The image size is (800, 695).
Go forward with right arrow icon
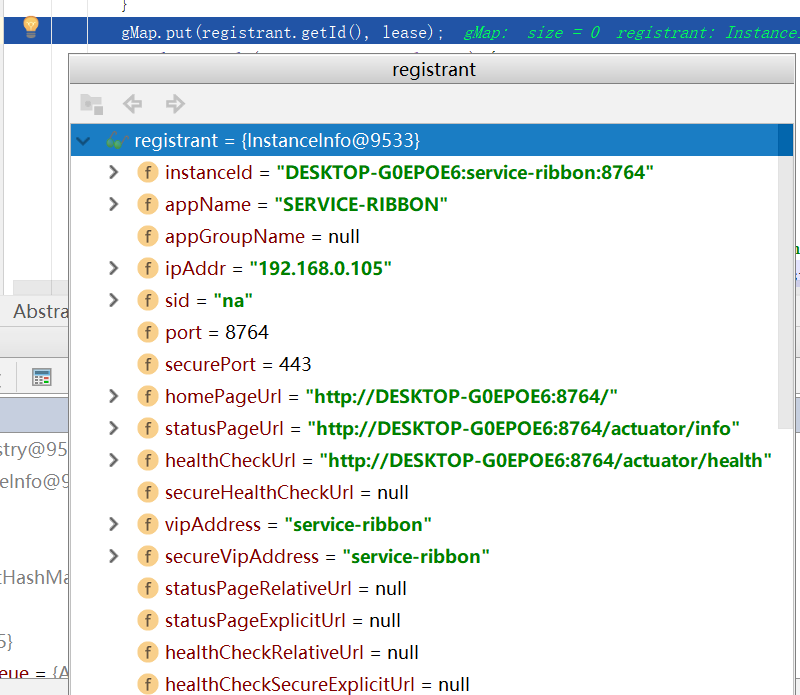[175, 104]
